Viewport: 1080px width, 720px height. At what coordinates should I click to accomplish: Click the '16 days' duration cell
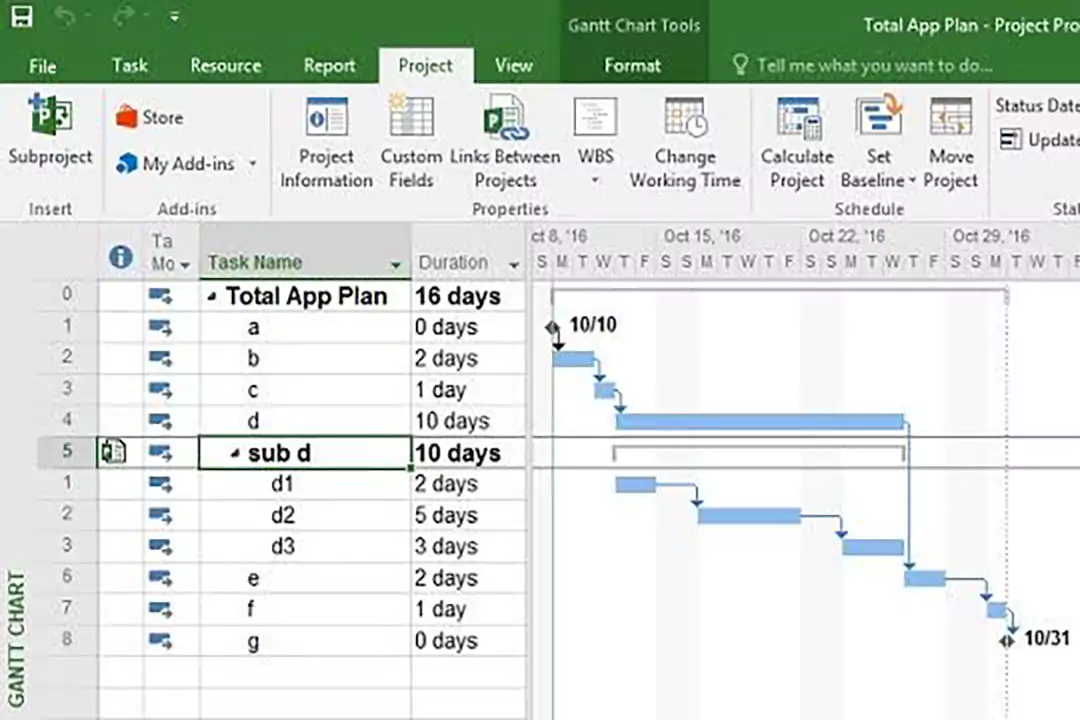(468, 296)
